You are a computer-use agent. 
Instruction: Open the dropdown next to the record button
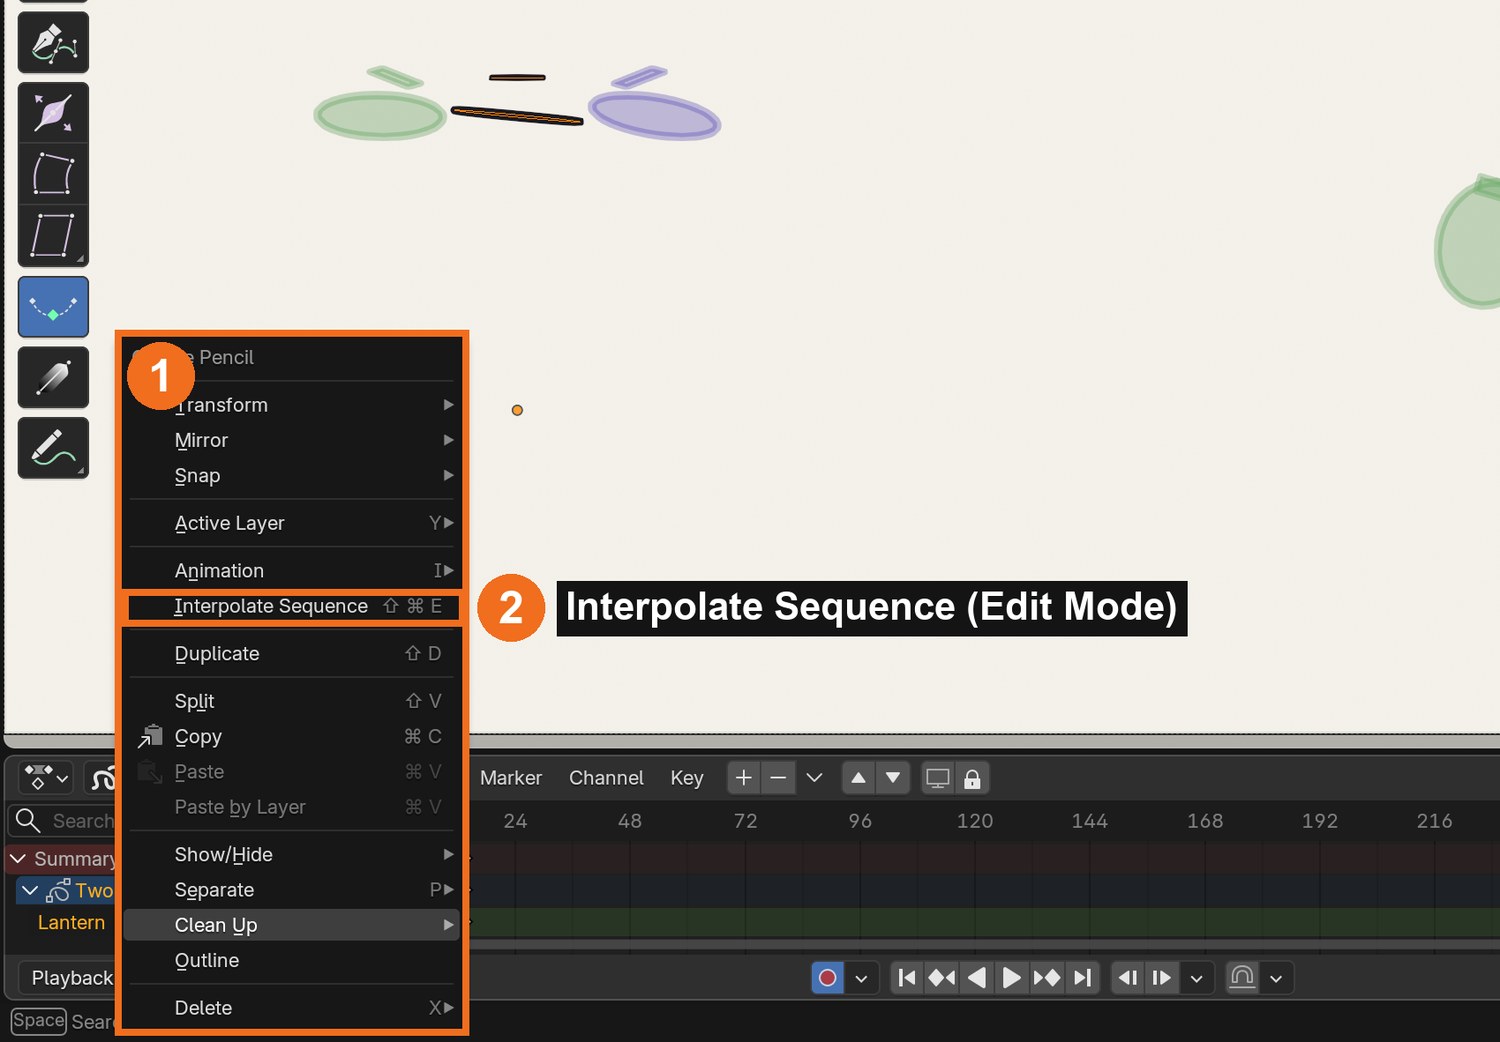[x=861, y=977]
